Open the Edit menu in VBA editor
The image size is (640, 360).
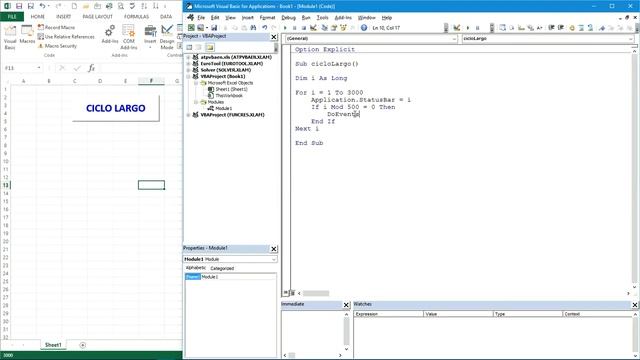click(215, 18)
